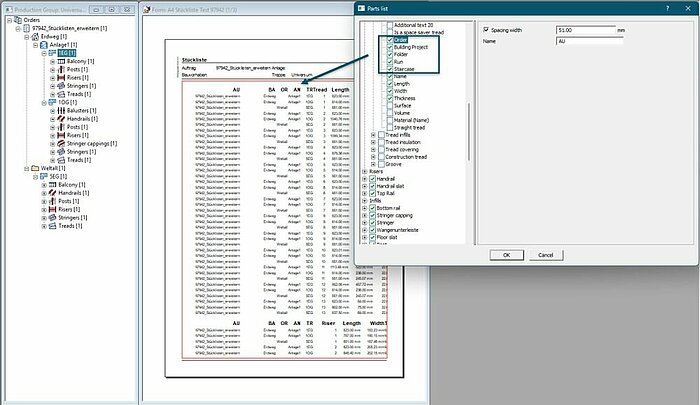This screenshot has height=405, width=700.
Task: Toggle the Staircase checkbox
Action: coord(390,69)
